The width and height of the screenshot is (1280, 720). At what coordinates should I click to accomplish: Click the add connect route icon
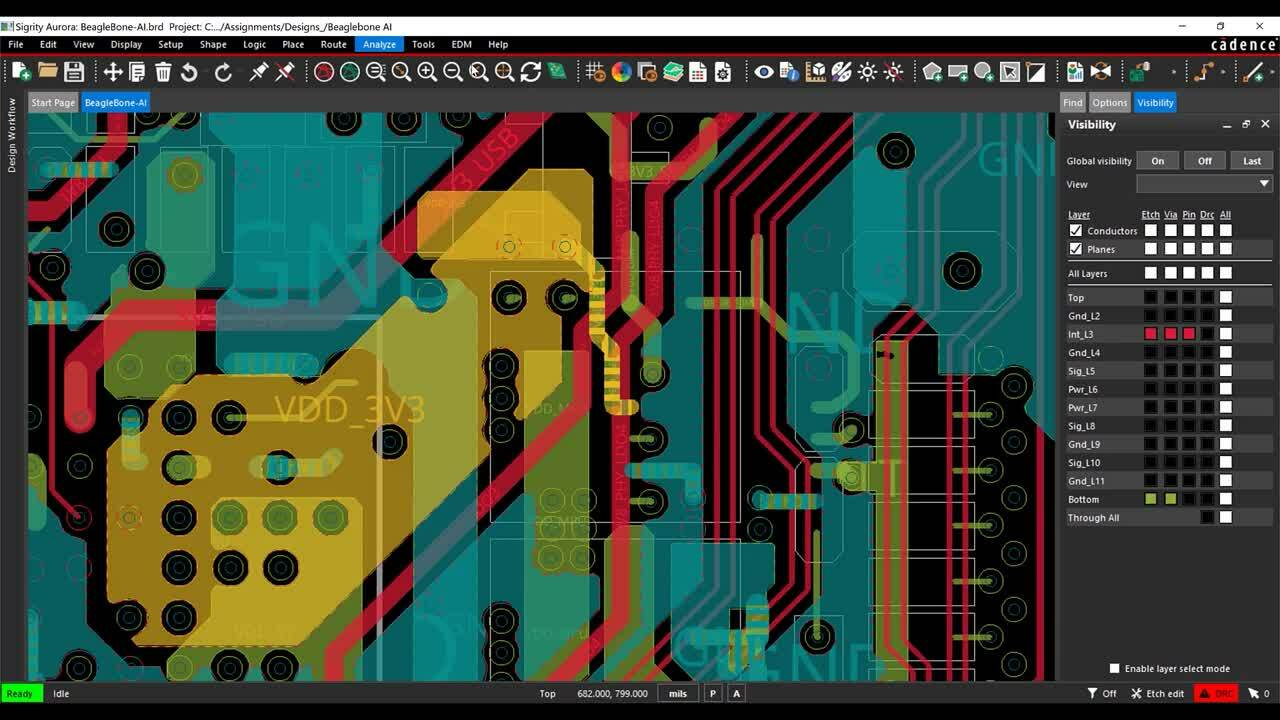1204,71
